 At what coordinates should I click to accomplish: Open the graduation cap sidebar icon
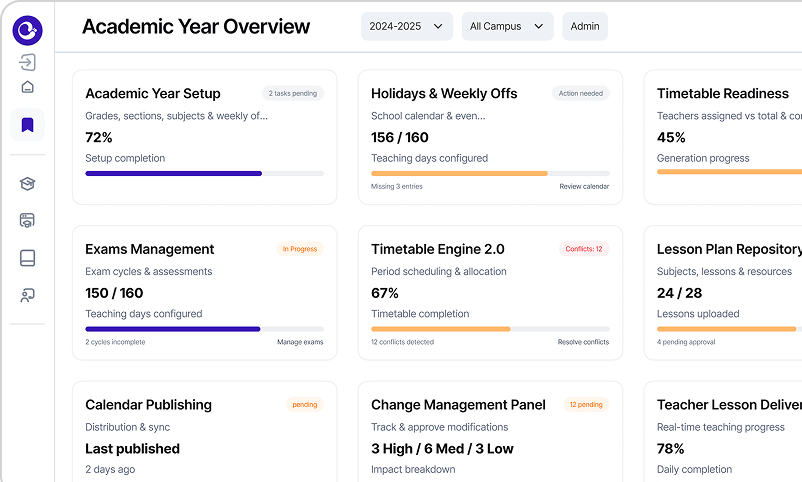tap(28, 183)
